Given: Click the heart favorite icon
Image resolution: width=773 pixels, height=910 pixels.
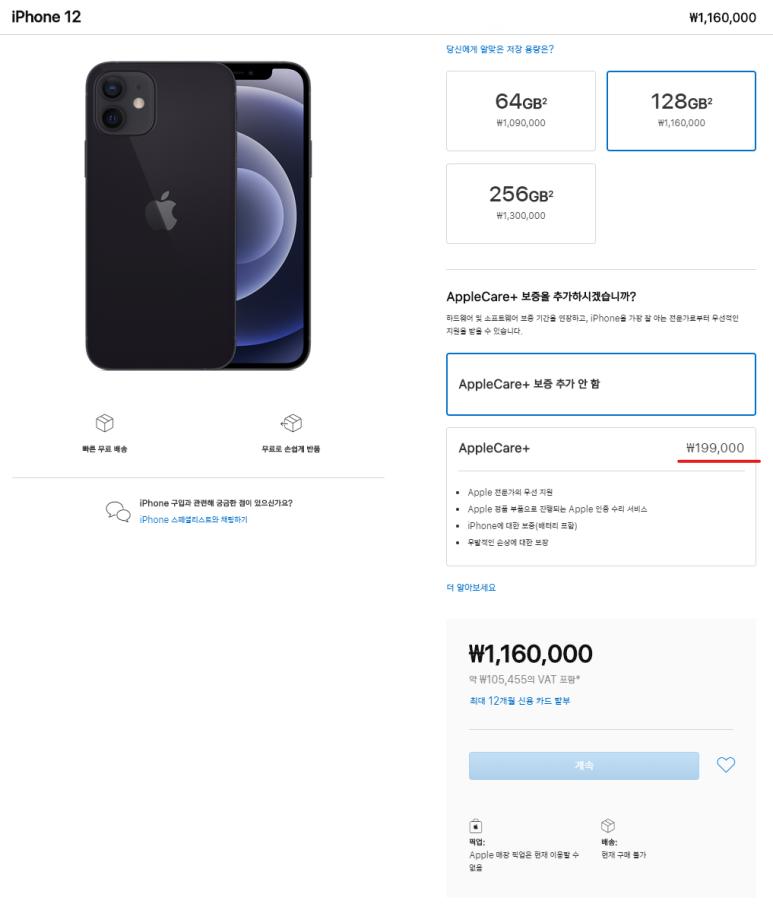Looking at the screenshot, I should pyautogui.click(x=726, y=765).
